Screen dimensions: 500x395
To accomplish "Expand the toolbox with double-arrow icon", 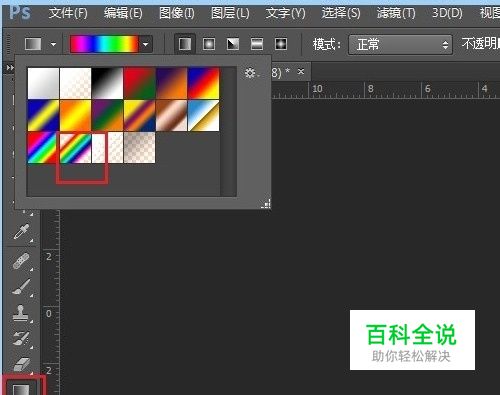I will [x=10, y=68].
